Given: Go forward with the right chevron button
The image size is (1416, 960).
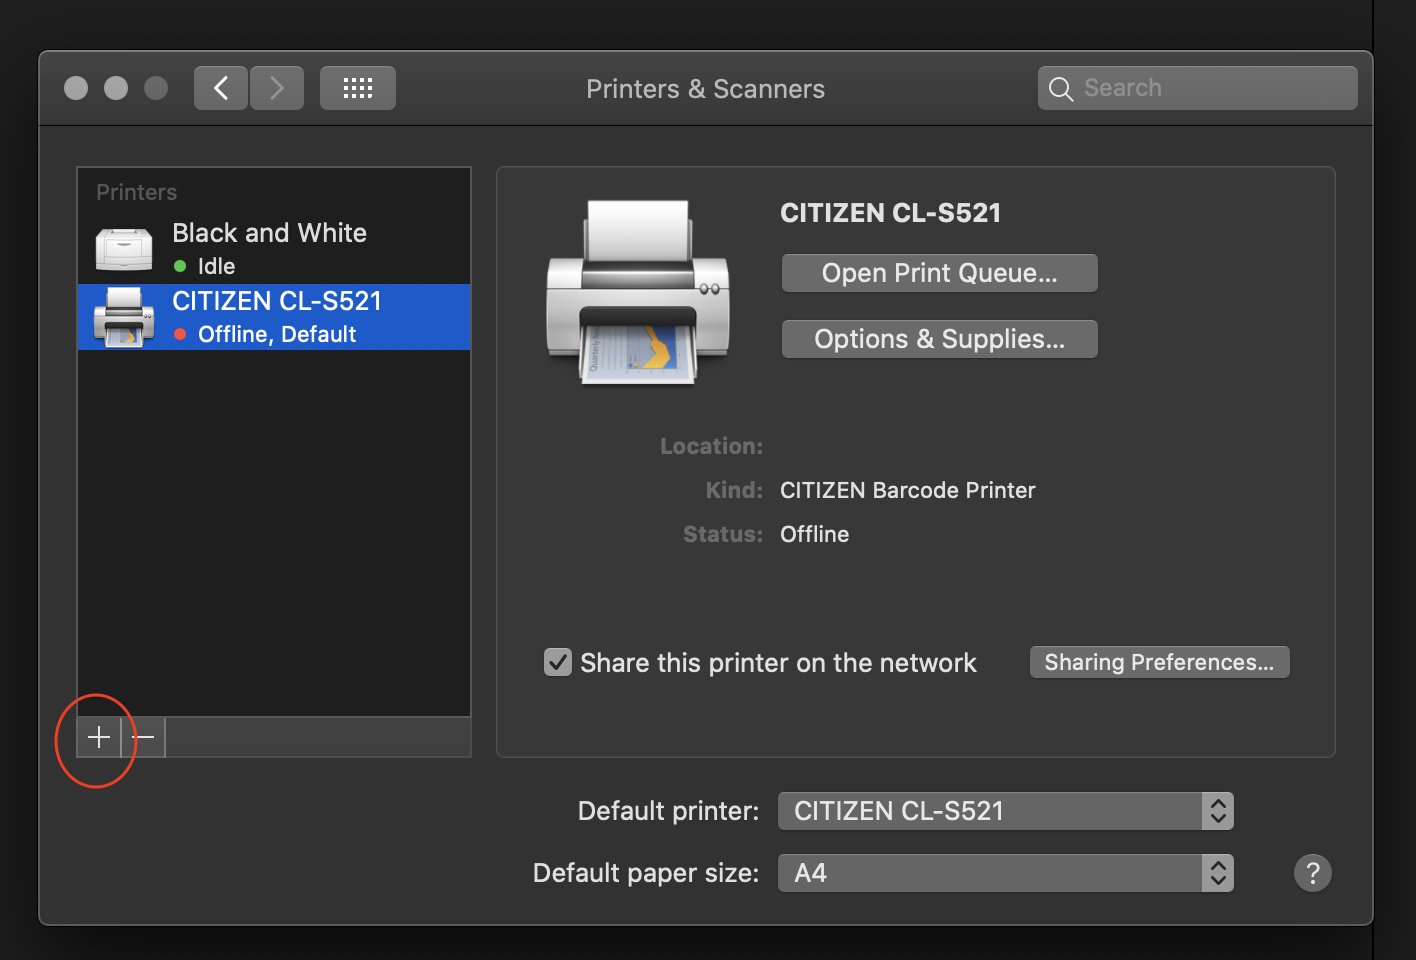Looking at the screenshot, I should 277,88.
